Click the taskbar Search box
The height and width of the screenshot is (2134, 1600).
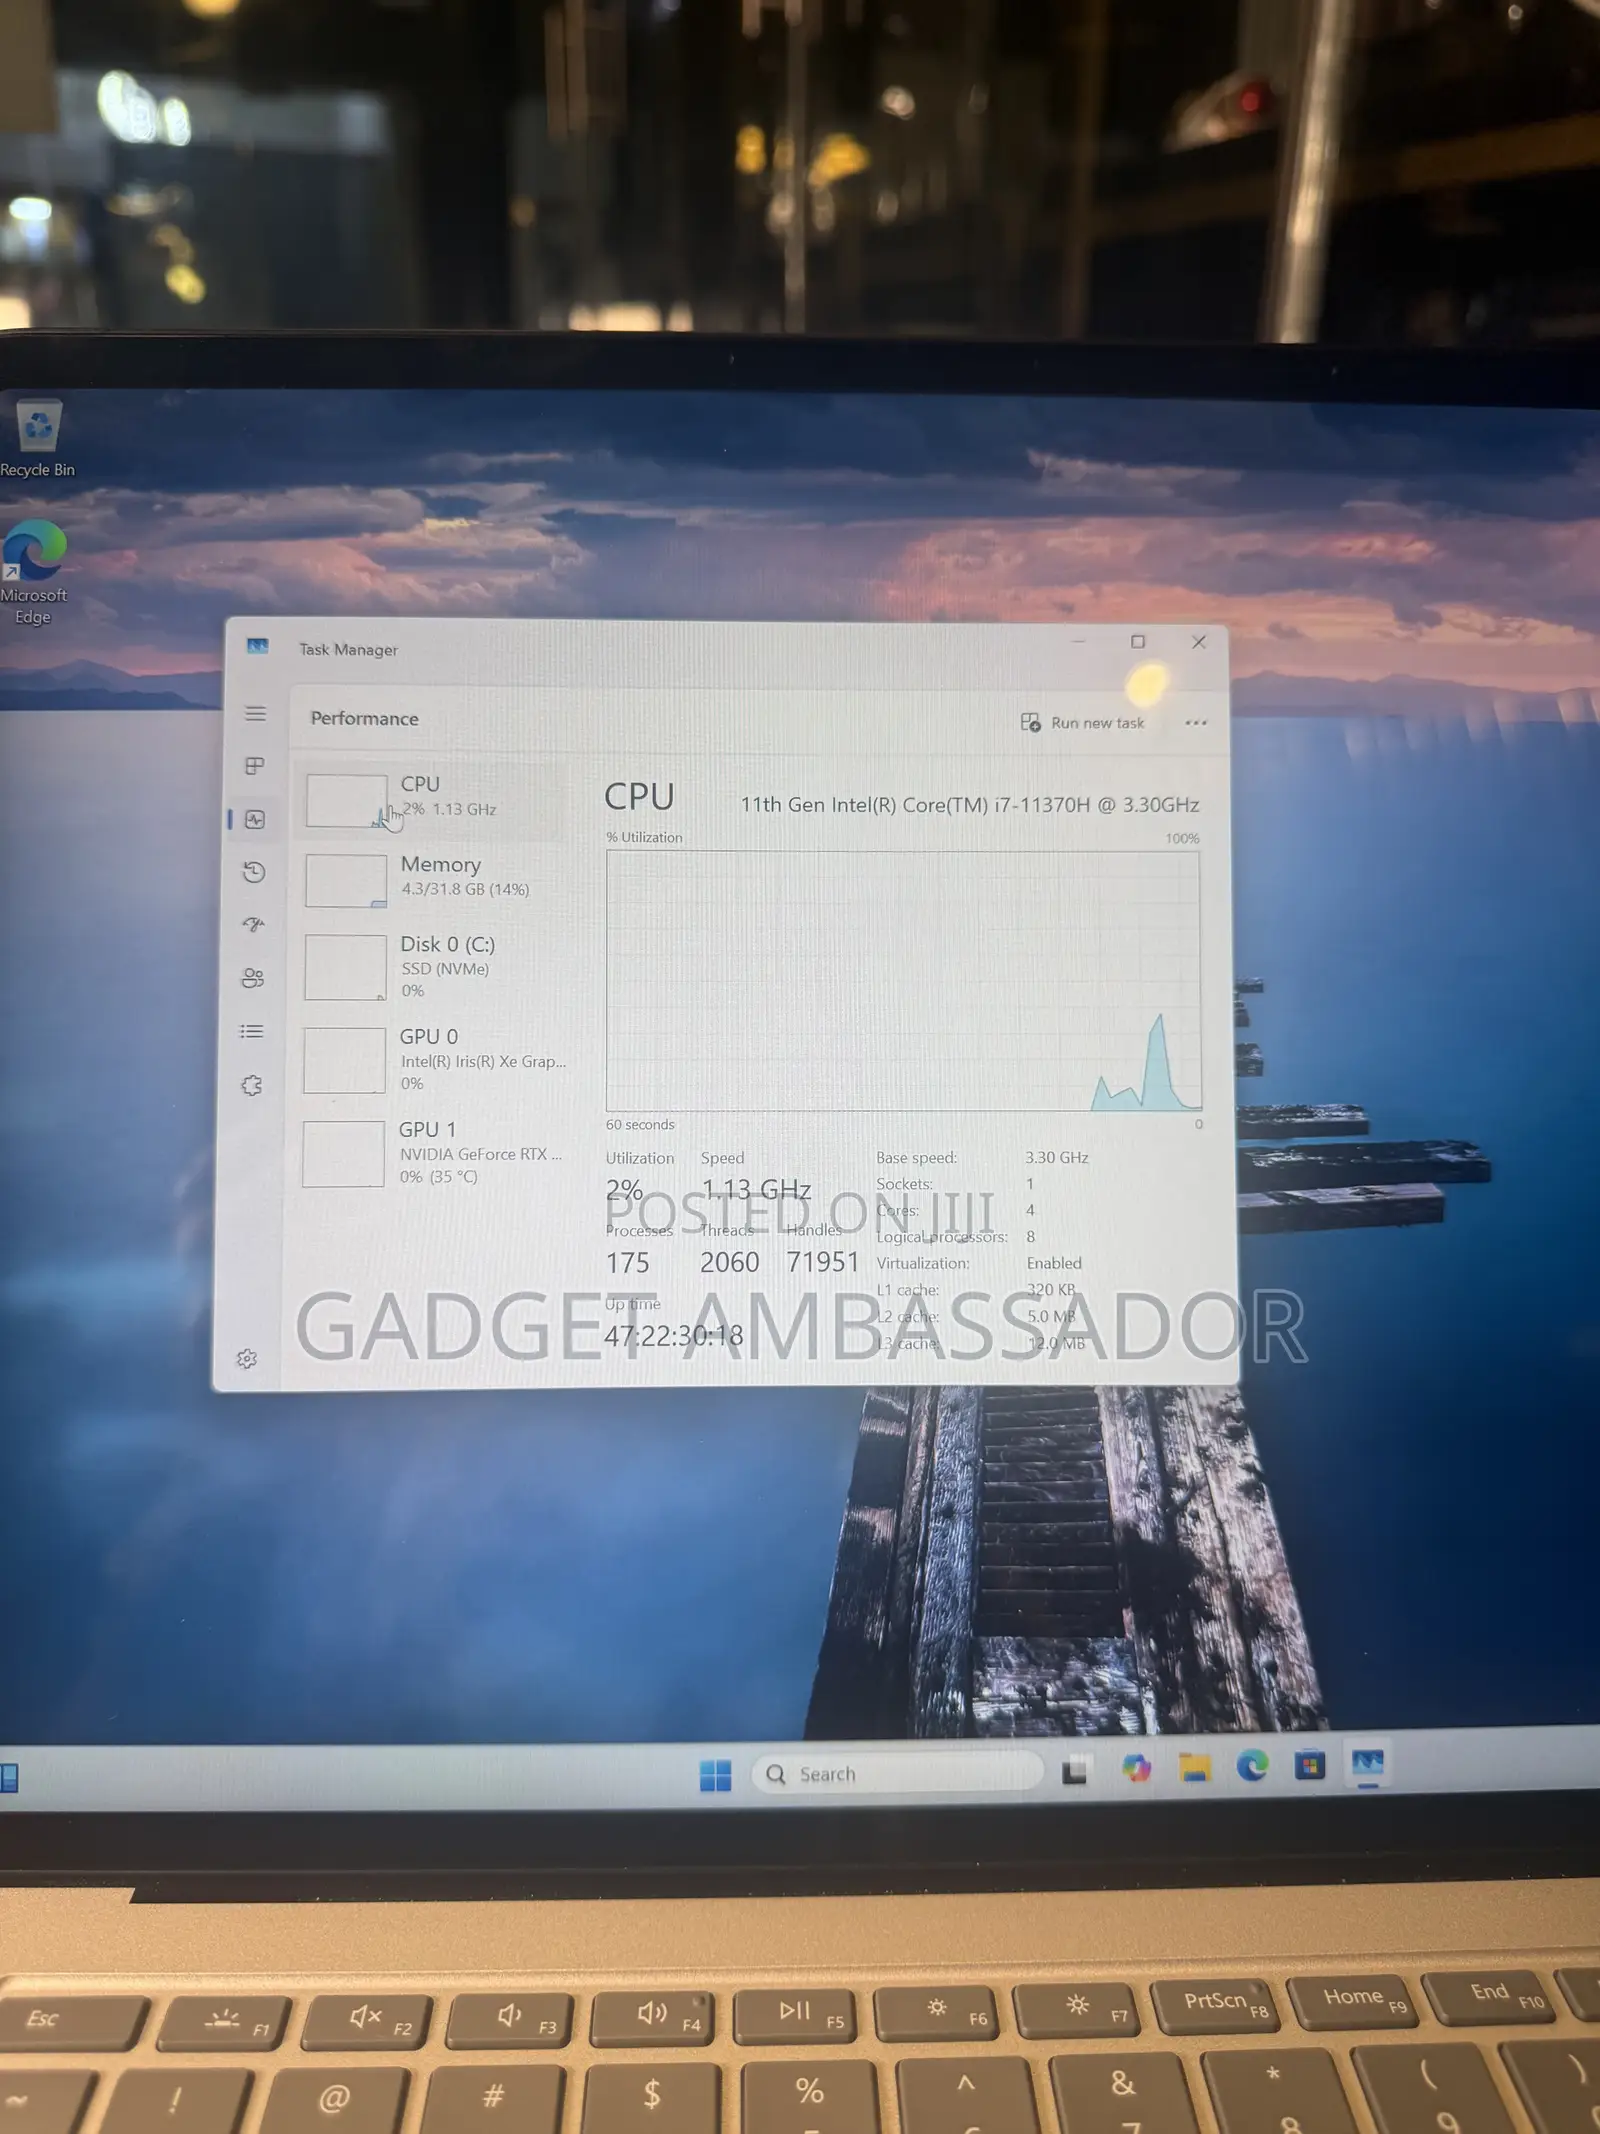(897, 1773)
